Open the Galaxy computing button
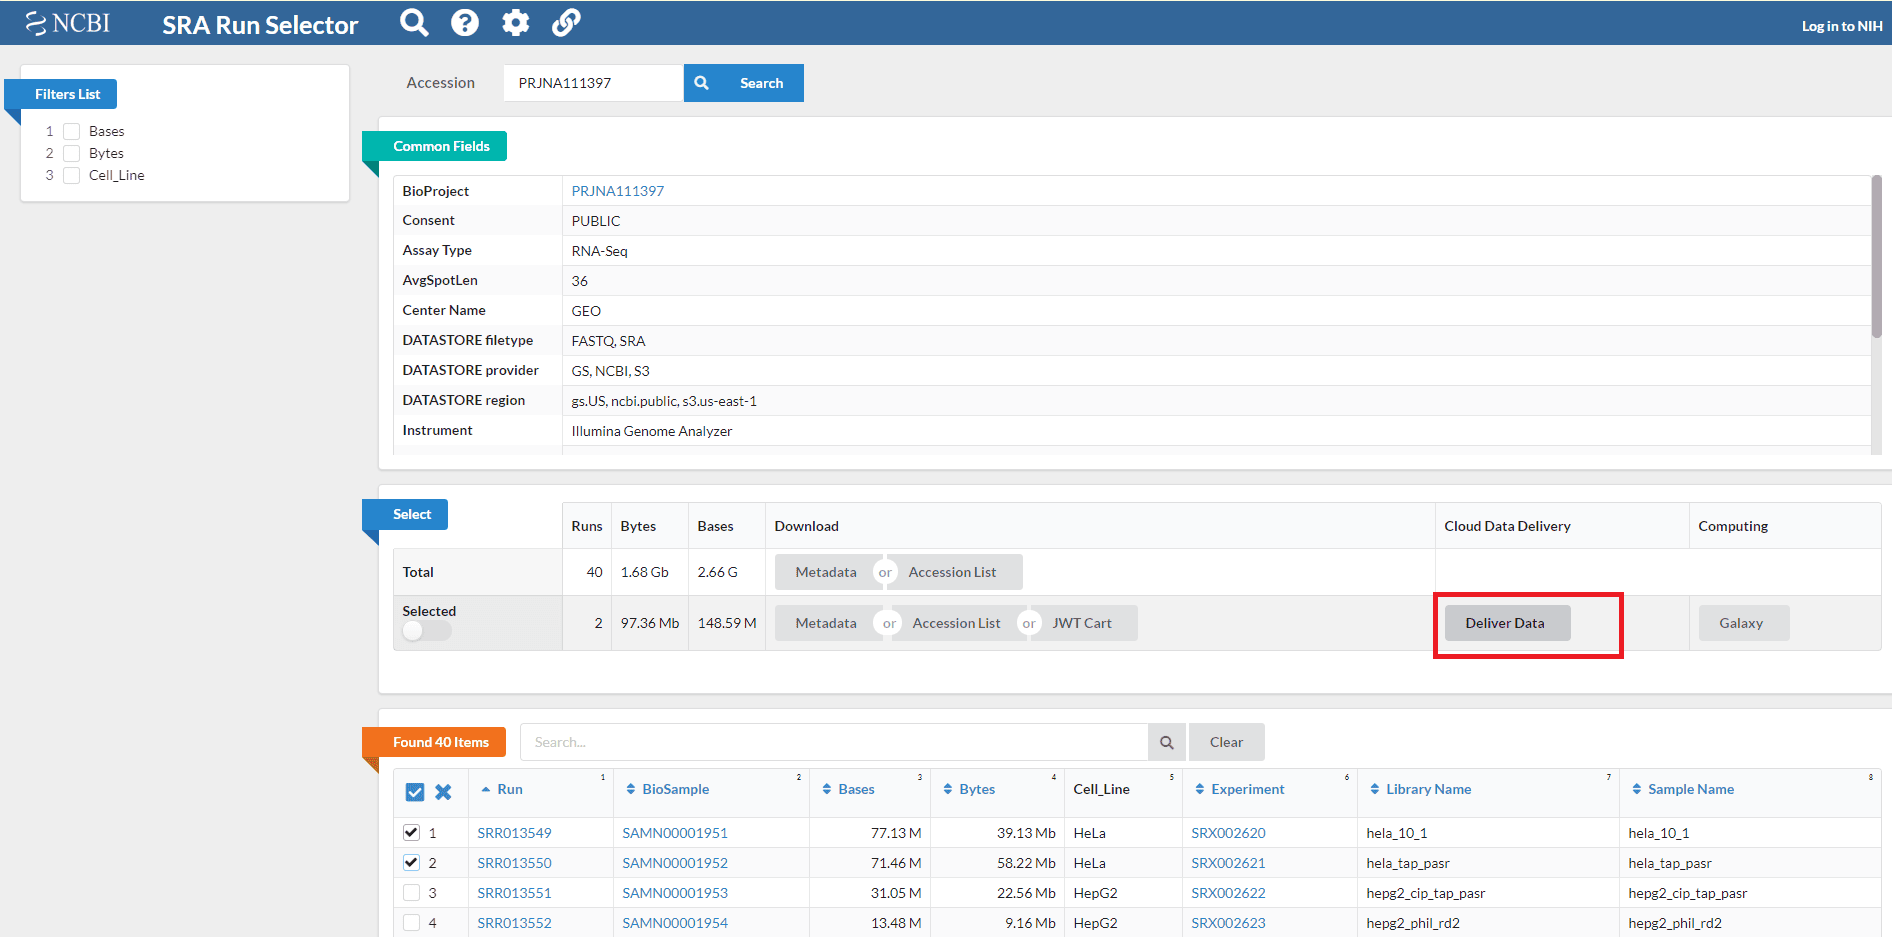The height and width of the screenshot is (937, 1892). [1743, 623]
